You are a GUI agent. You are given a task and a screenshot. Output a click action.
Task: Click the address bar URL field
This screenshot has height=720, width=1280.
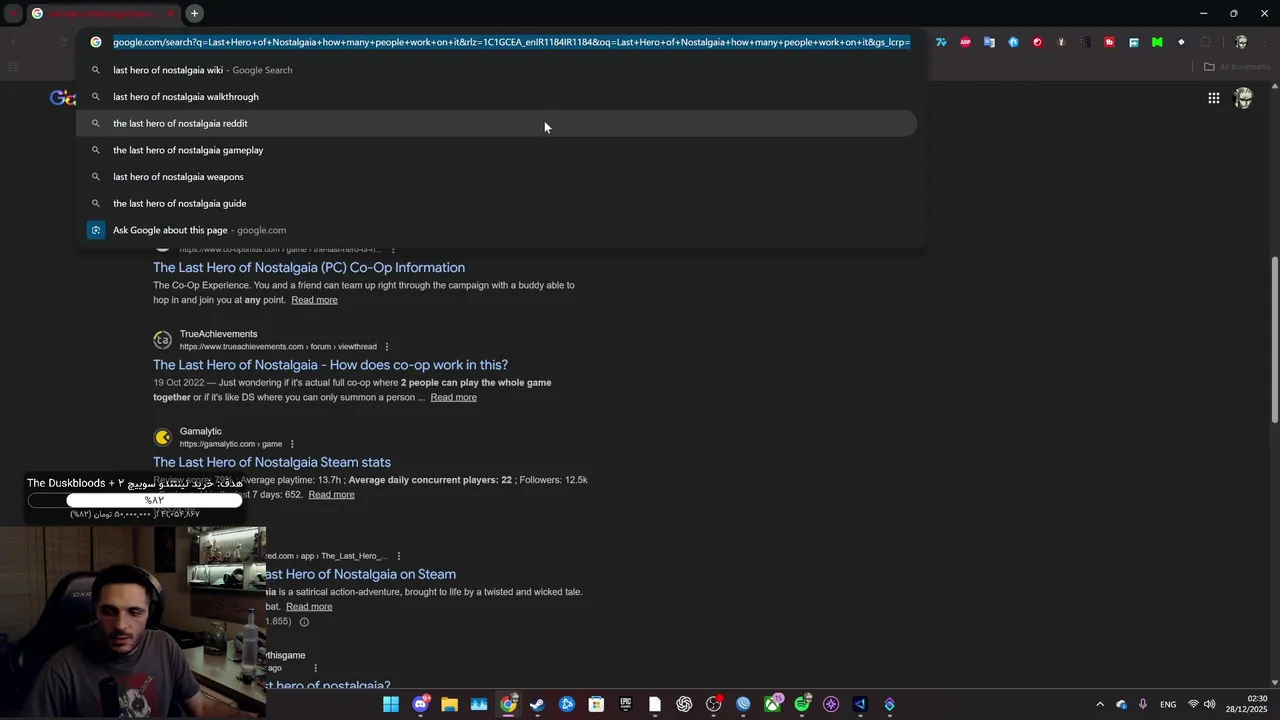point(511,42)
